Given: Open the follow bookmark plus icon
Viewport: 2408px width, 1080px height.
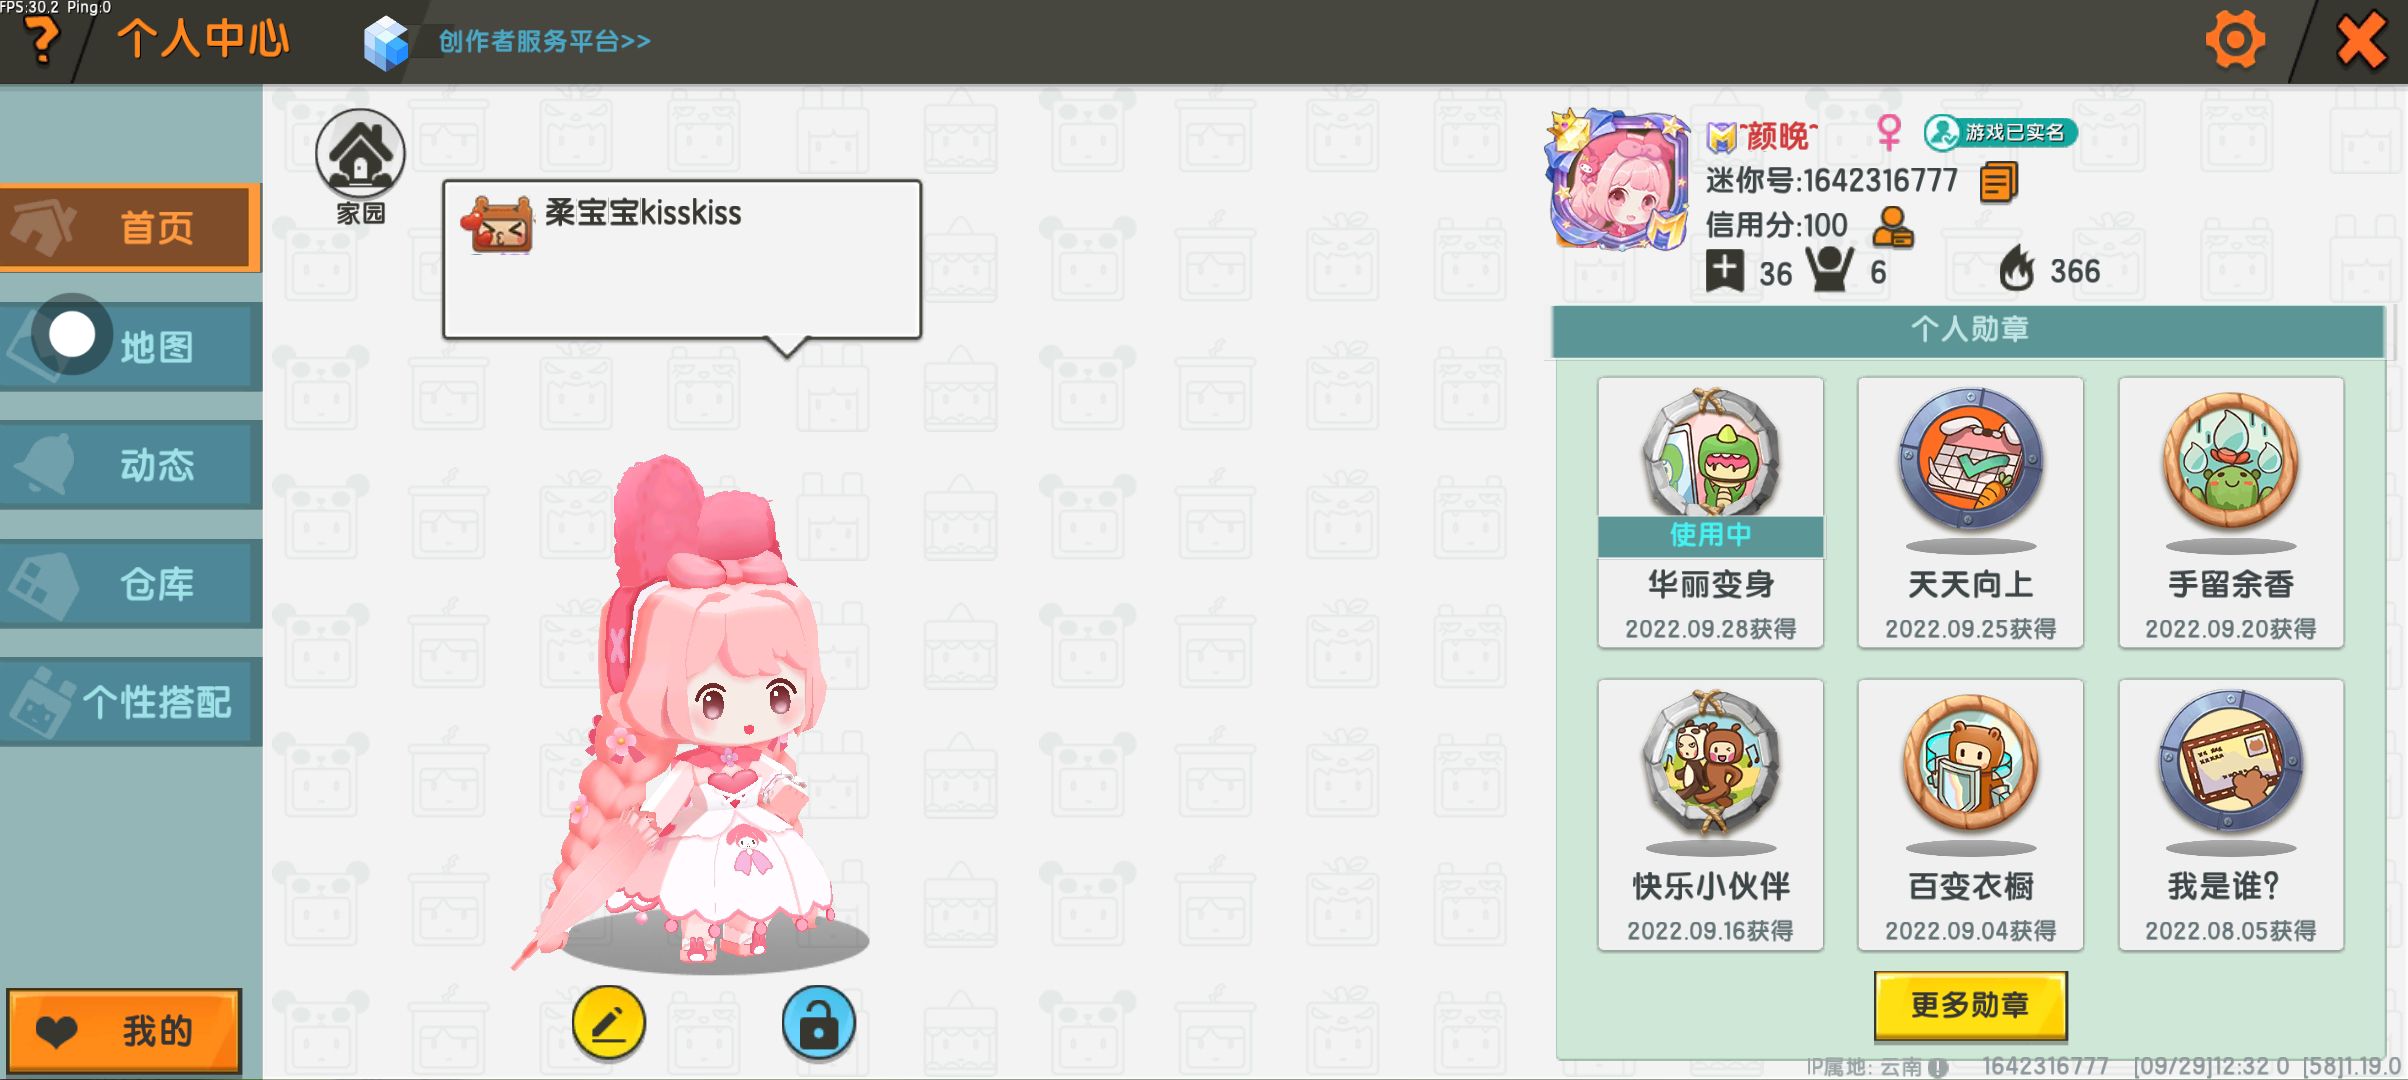Looking at the screenshot, I should [x=1724, y=271].
